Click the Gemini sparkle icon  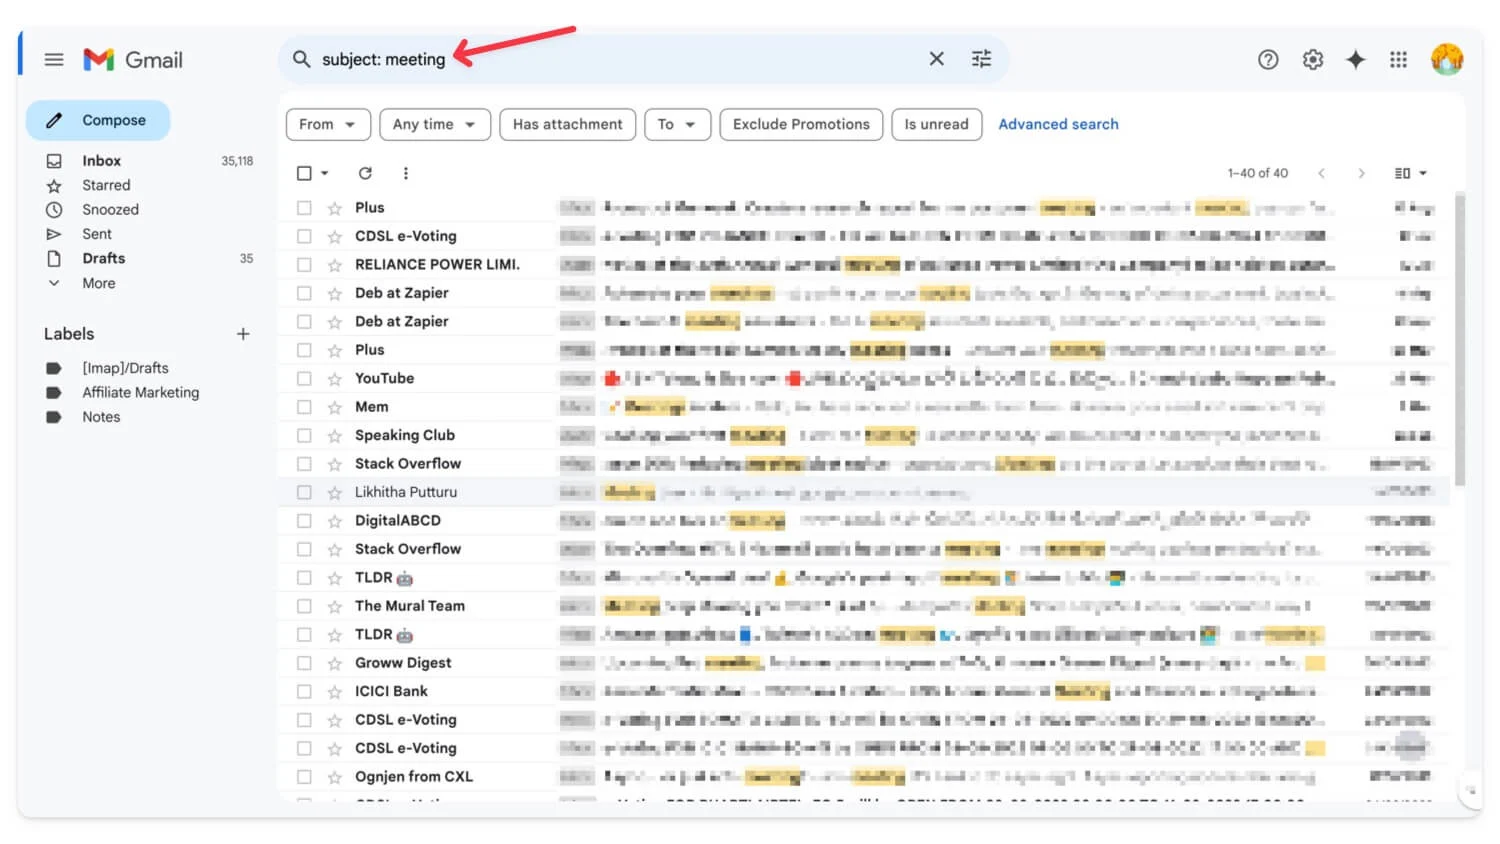coord(1355,60)
